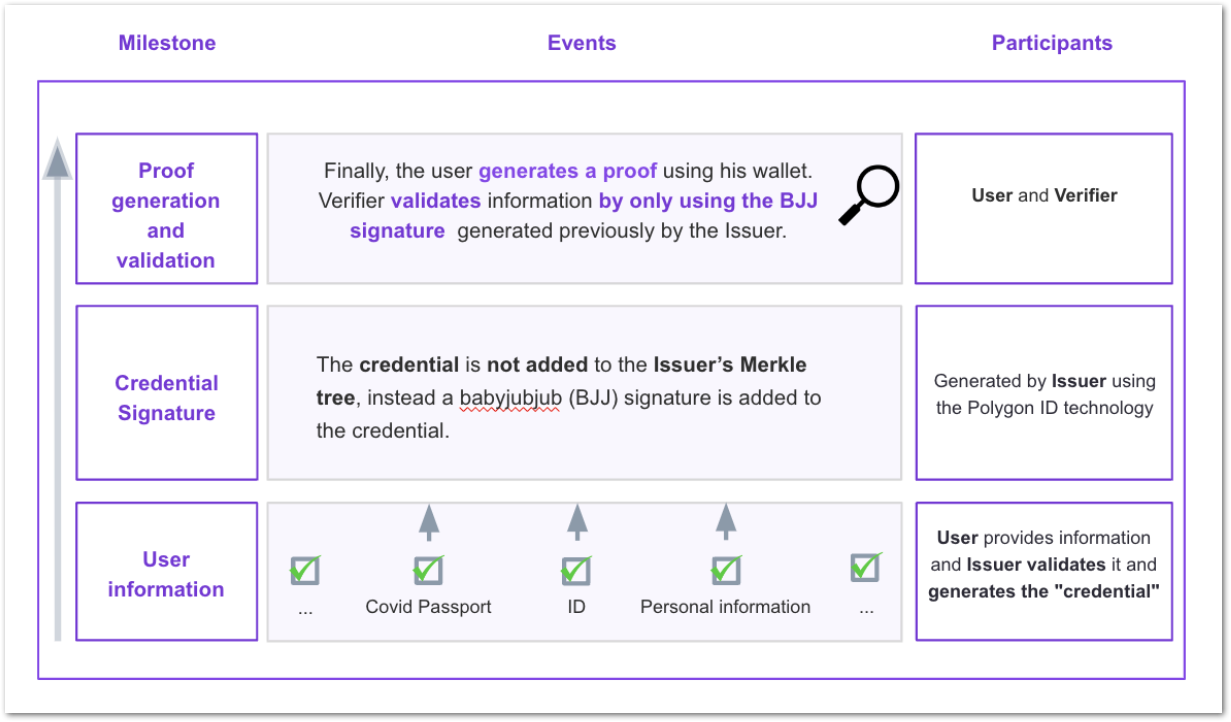This screenshot has height=722, width=1231.
Task: Click the up arrow above Personal information
Action: tap(726, 522)
